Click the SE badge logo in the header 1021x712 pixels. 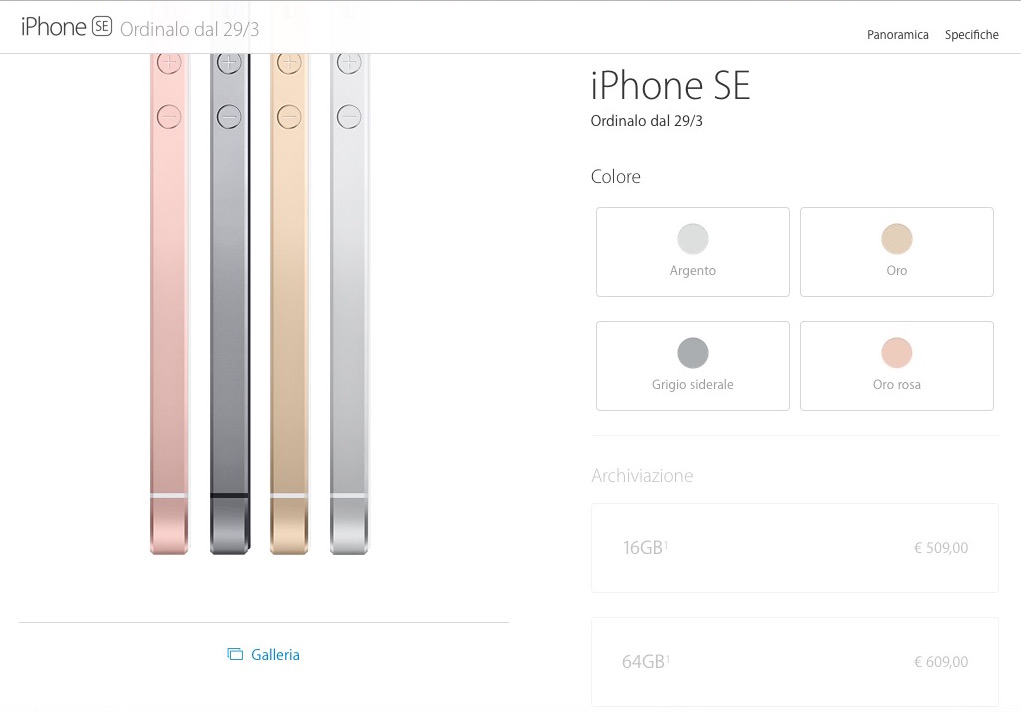point(102,27)
